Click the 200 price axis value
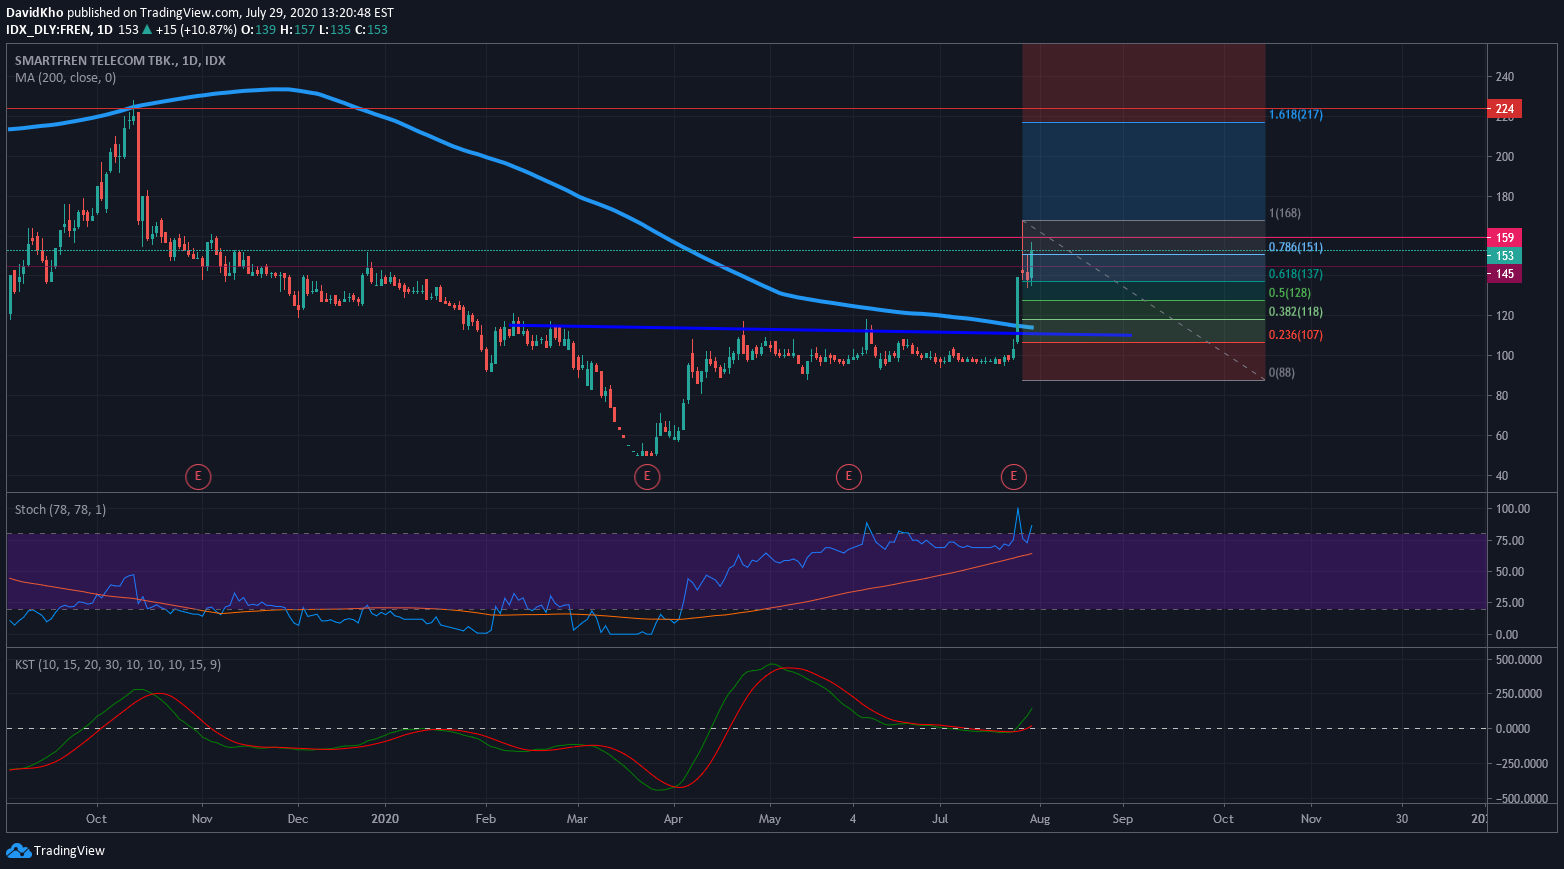1564x869 pixels. pos(1504,157)
